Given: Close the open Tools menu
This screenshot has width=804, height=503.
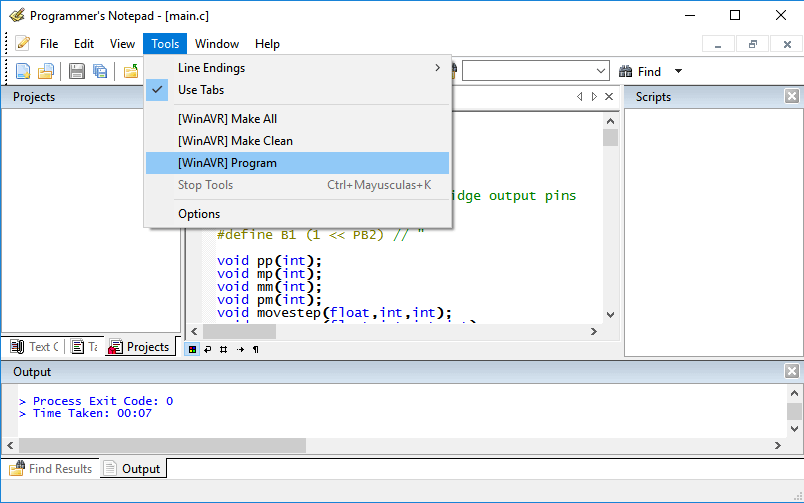Looking at the screenshot, I should pos(165,44).
